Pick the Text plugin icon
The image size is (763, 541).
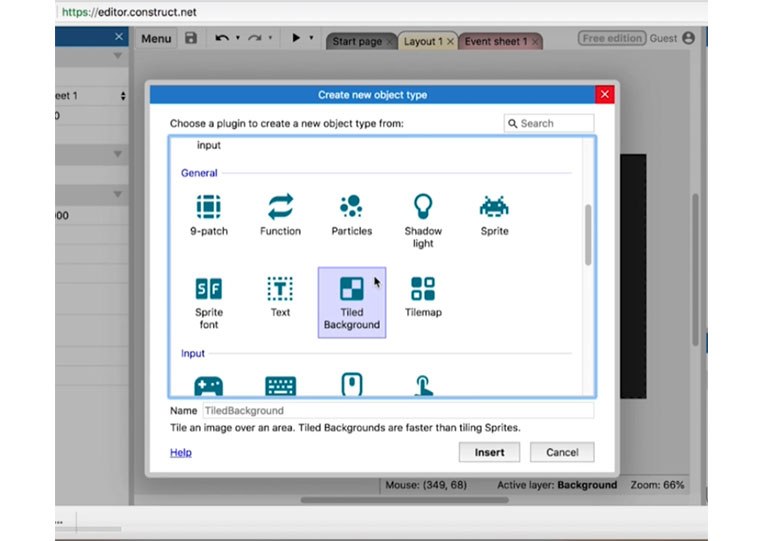coord(280,289)
